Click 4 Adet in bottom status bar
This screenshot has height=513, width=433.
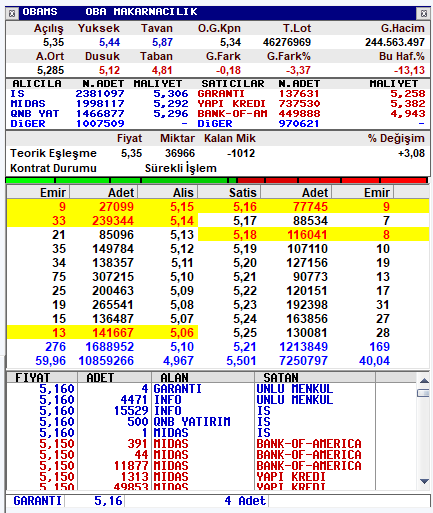[x=245, y=501]
